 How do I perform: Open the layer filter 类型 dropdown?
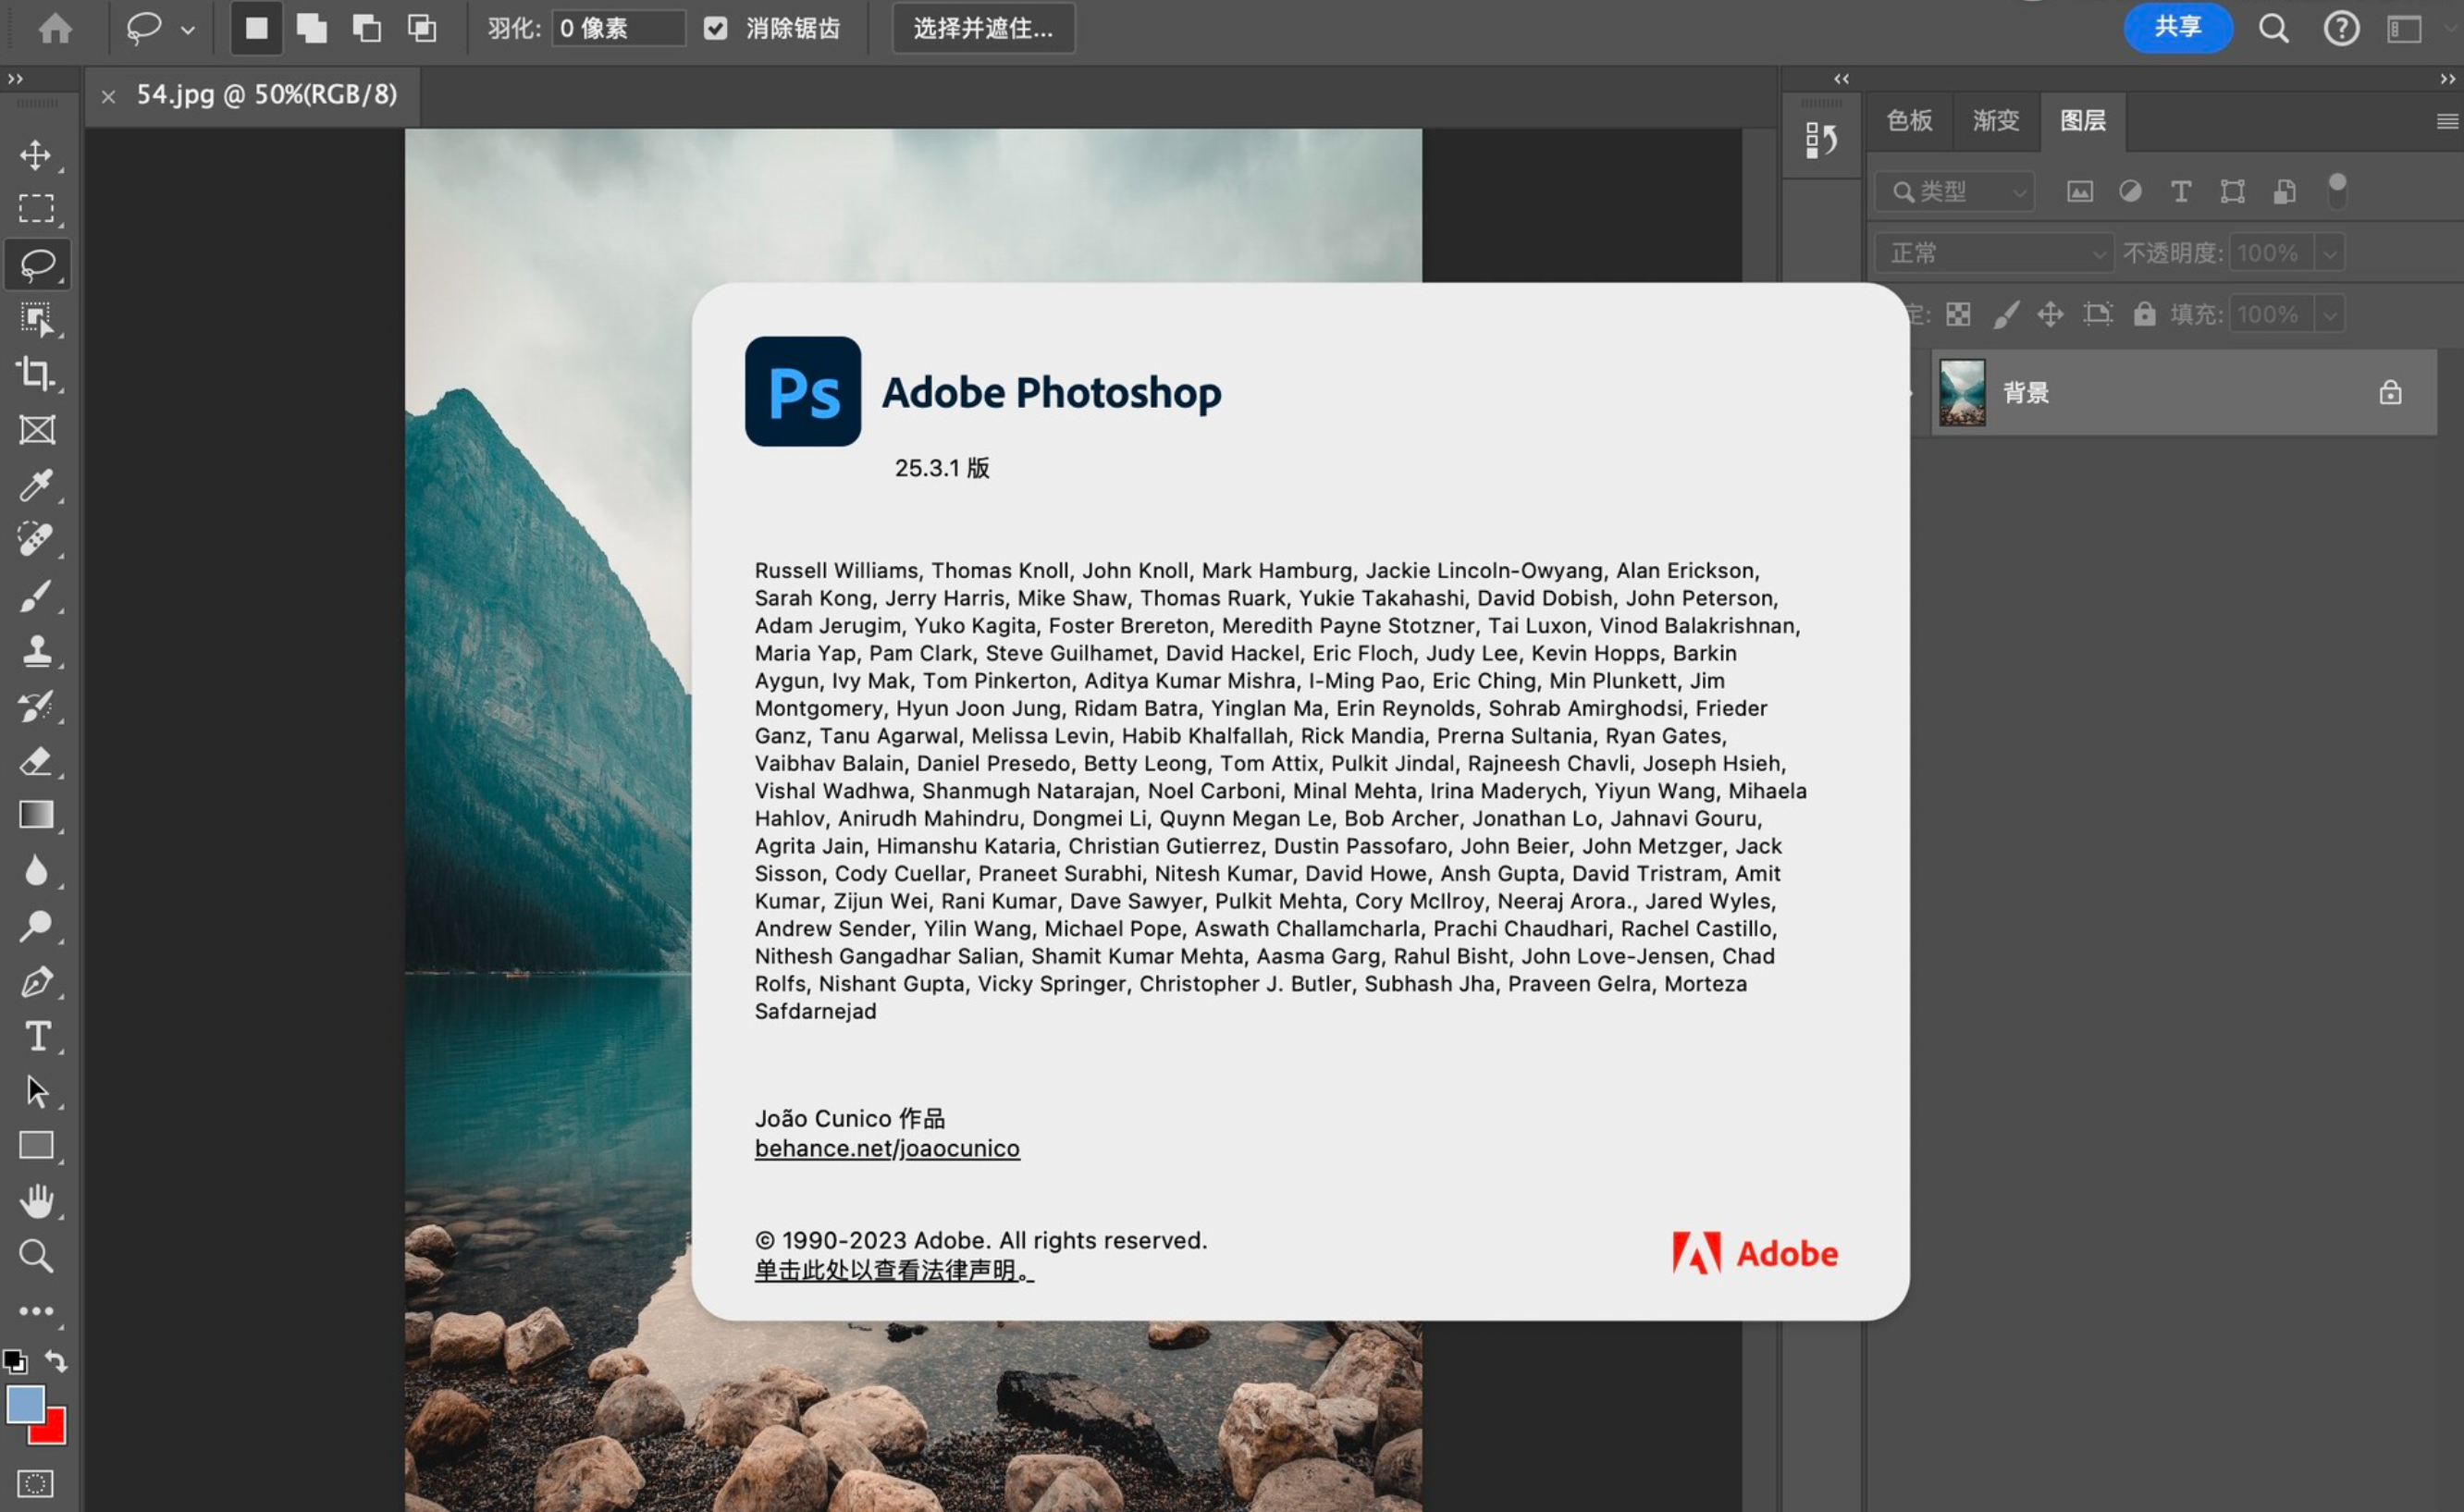(x=1954, y=191)
